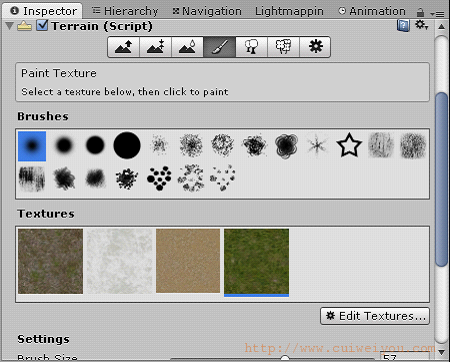Select the Raise/Lower Terrain tool
This screenshot has width=450, height=362.
[124, 47]
